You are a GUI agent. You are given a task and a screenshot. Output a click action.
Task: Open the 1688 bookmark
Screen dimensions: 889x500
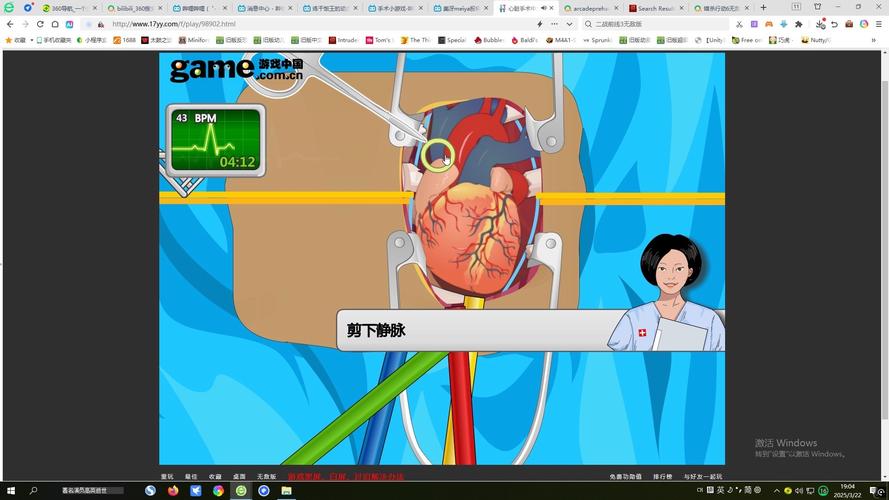point(125,40)
